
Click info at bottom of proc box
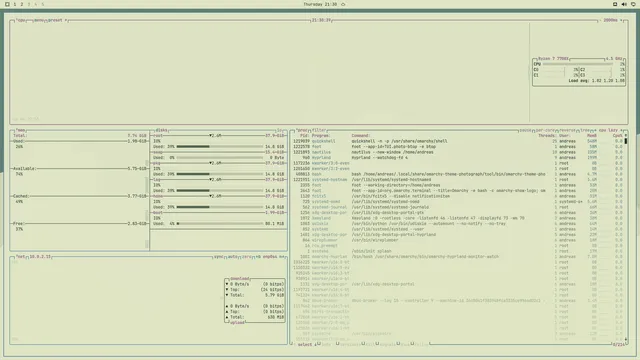[326, 344]
